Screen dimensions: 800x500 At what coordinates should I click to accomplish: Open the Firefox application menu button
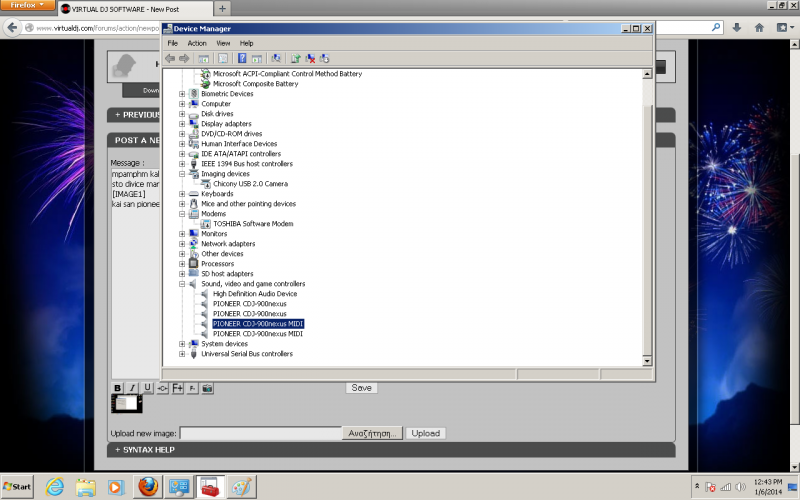(x=28, y=5)
